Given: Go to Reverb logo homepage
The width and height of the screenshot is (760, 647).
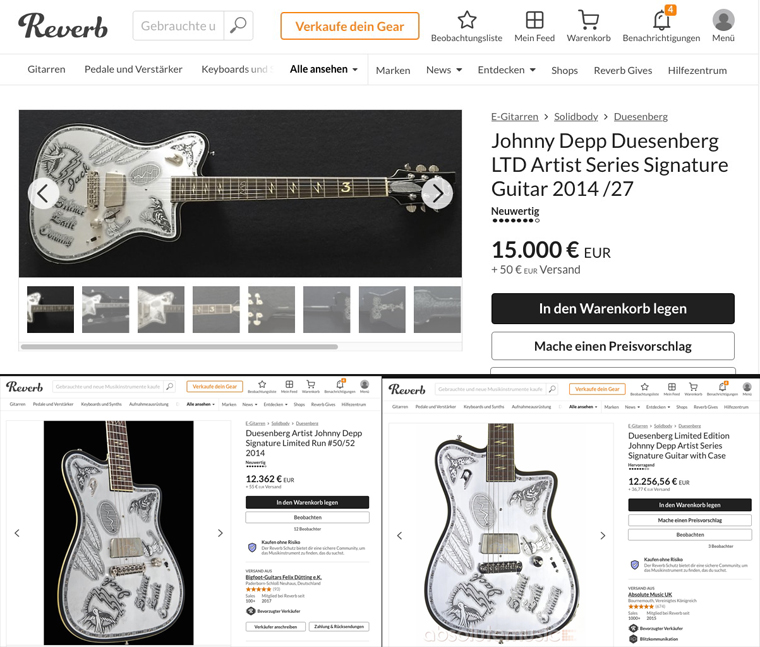Looking at the screenshot, I should [x=63, y=26].
